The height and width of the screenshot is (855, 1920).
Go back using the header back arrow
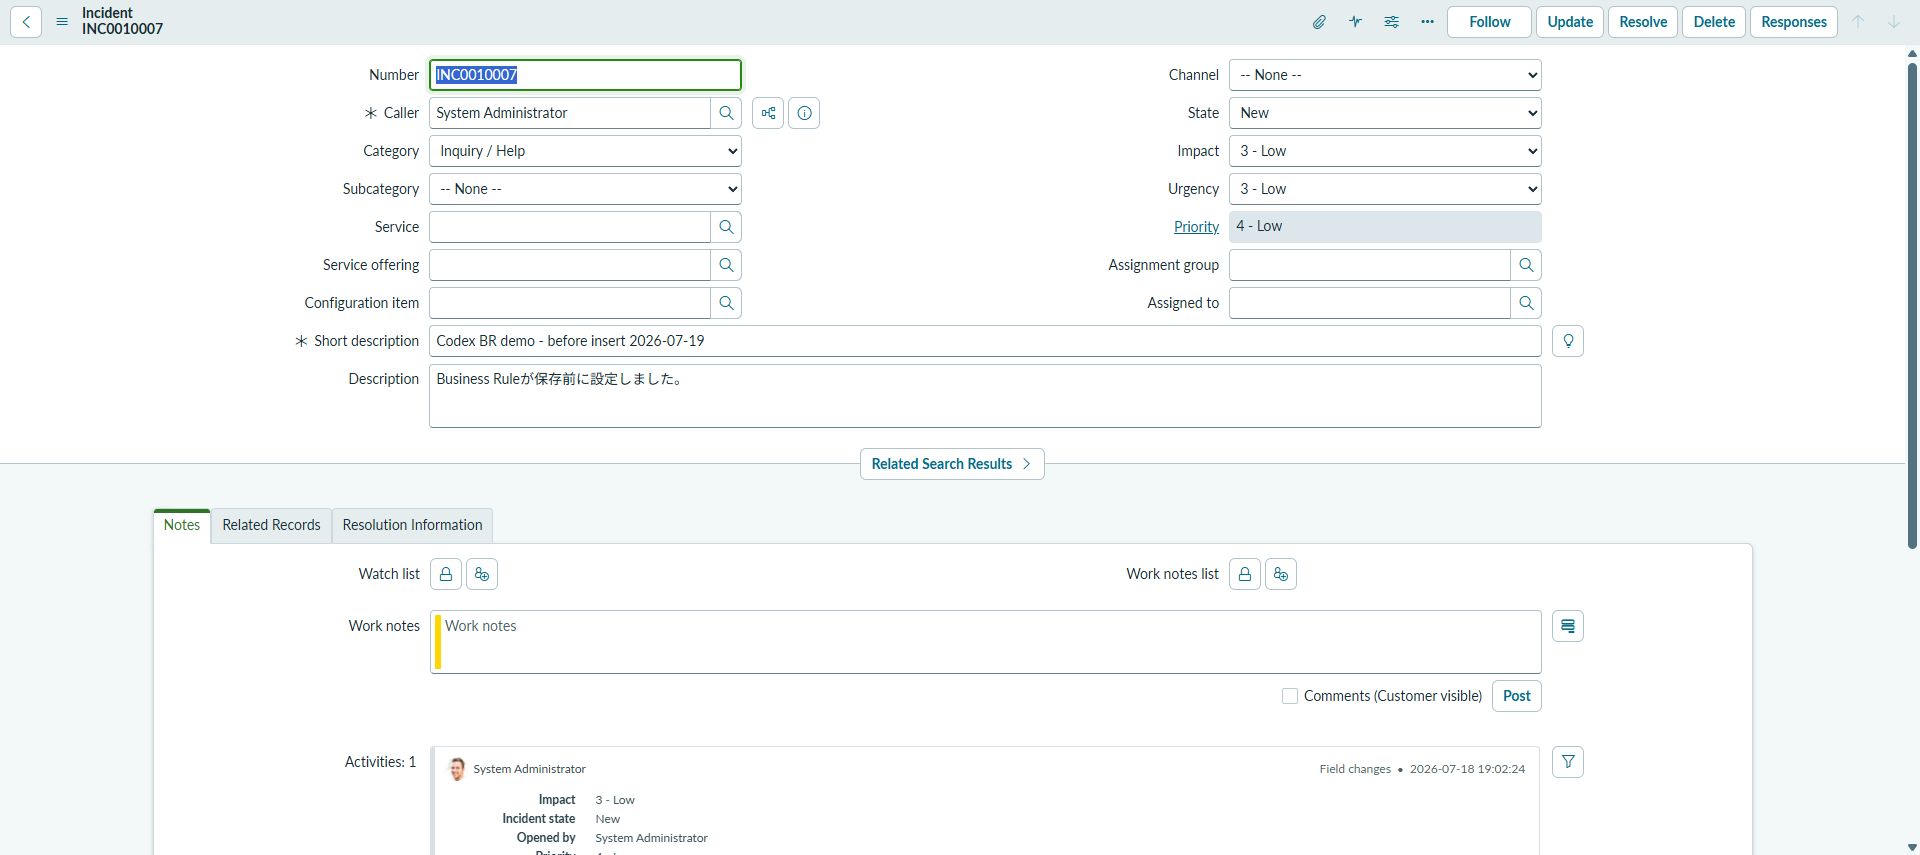(26, 22)
